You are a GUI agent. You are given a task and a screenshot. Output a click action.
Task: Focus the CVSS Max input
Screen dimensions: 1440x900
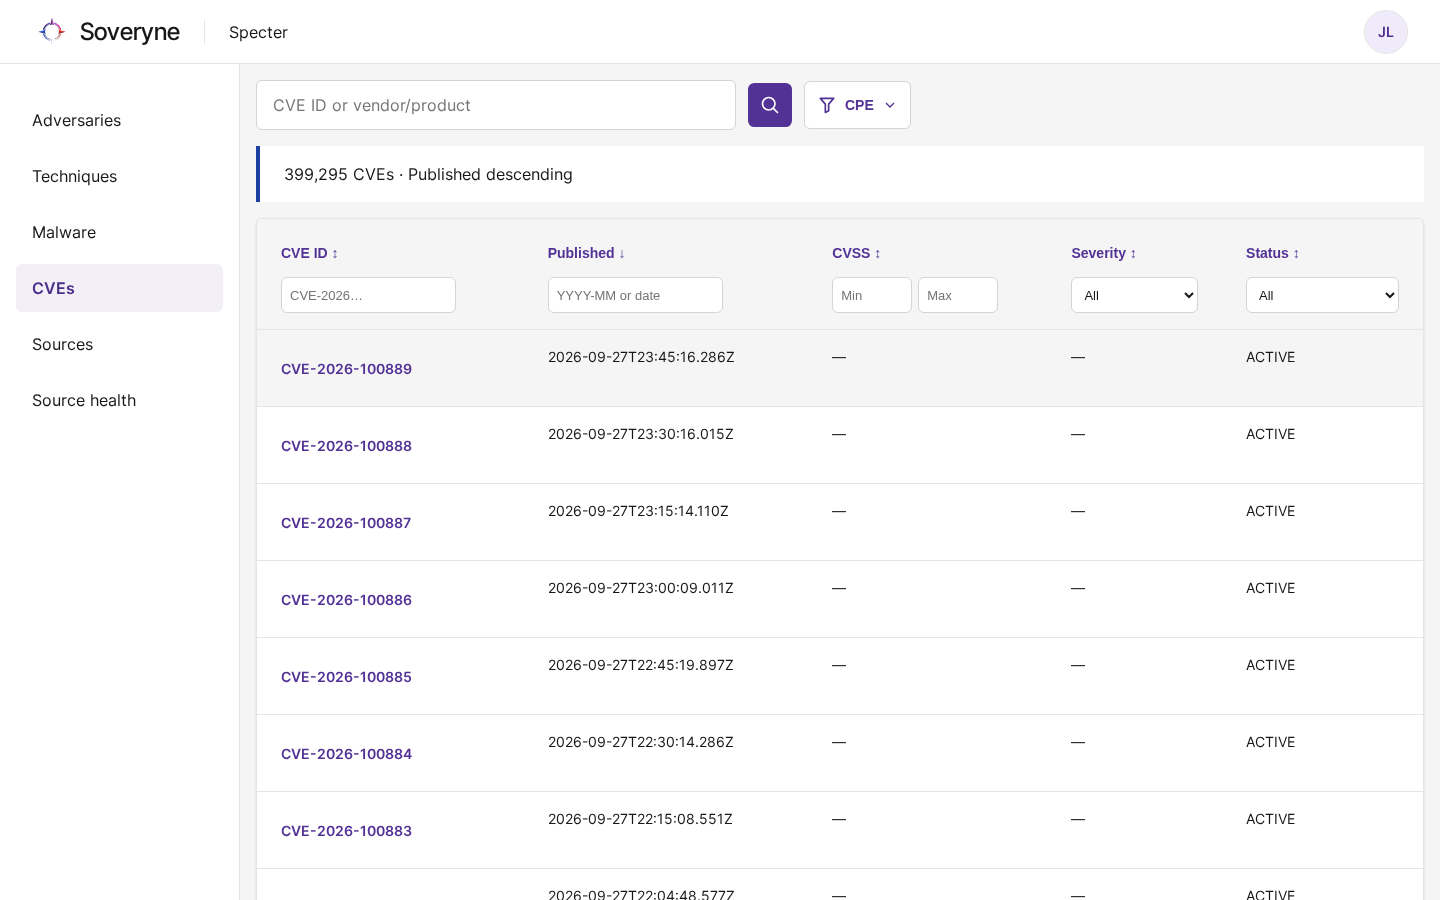coord(958,295)
